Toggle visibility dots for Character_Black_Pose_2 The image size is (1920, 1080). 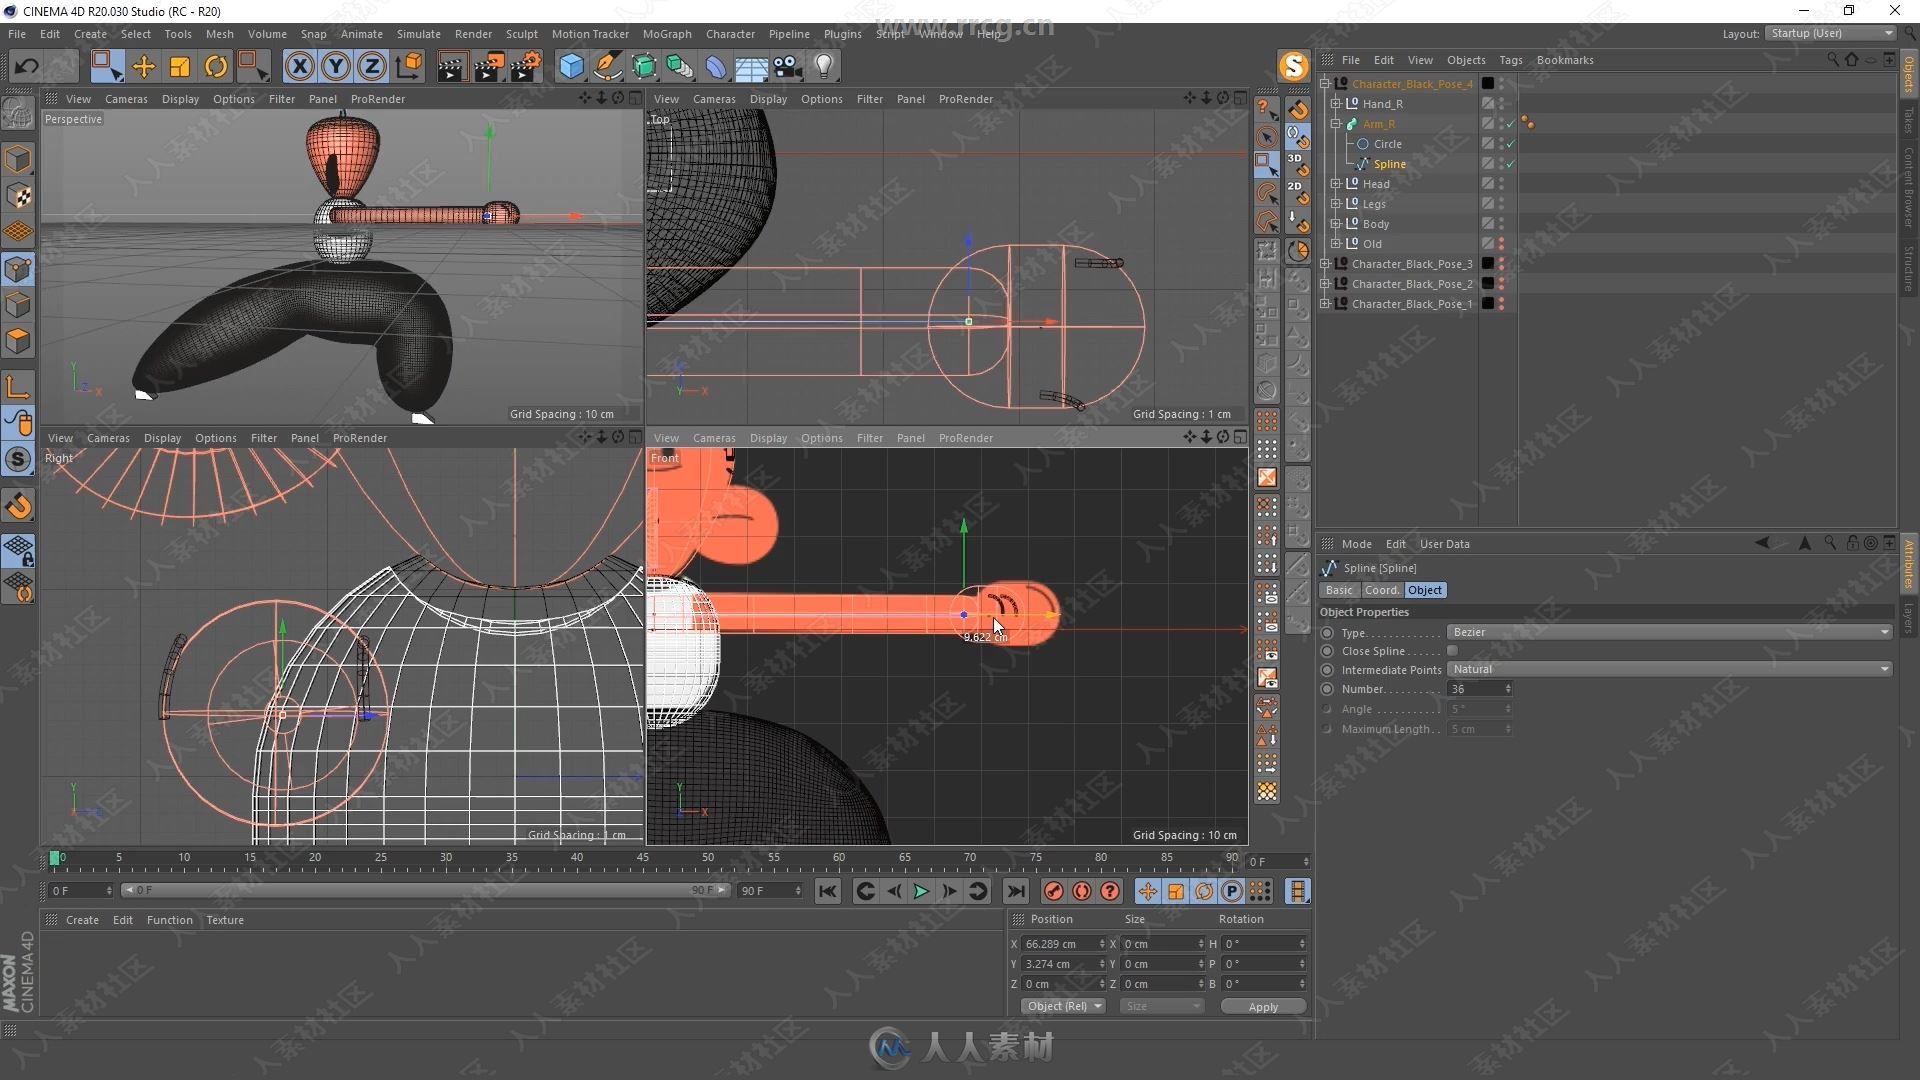[x=1501, y=284]
